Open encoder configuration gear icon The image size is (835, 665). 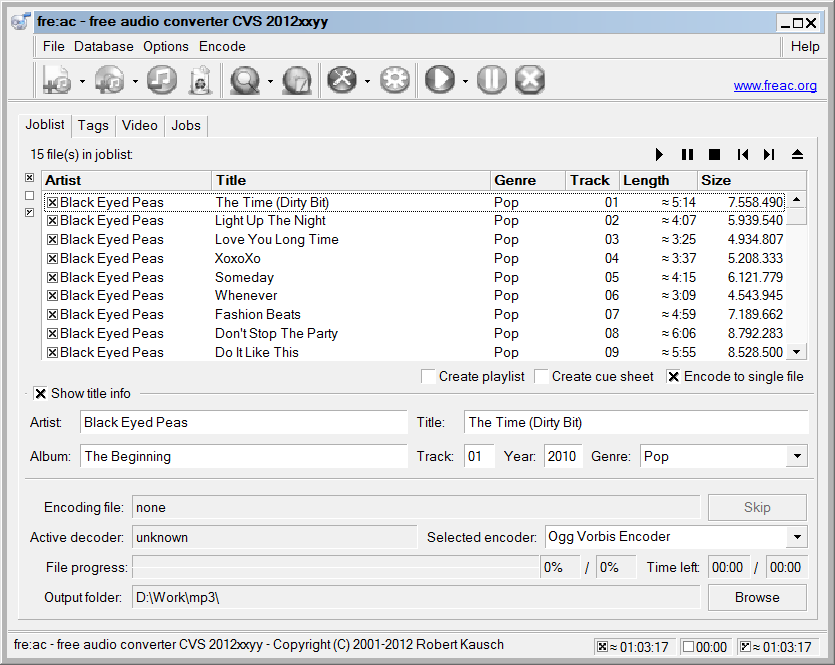tap(395, 80)
